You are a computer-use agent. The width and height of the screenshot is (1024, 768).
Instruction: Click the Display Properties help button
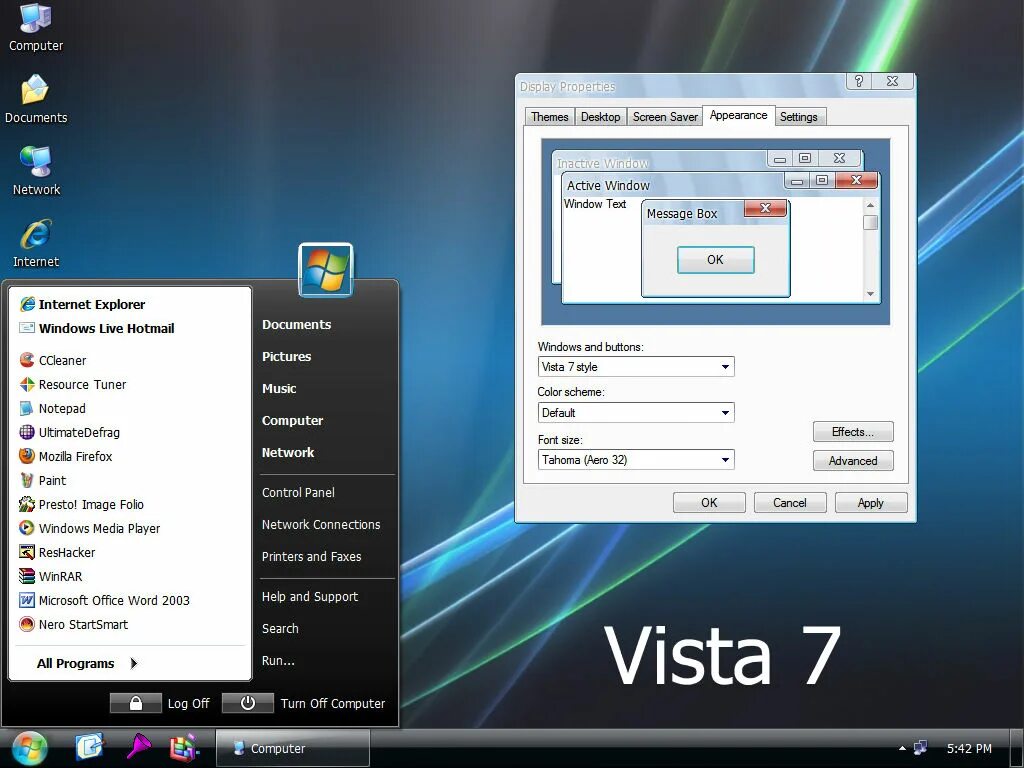tap(859, 81)
